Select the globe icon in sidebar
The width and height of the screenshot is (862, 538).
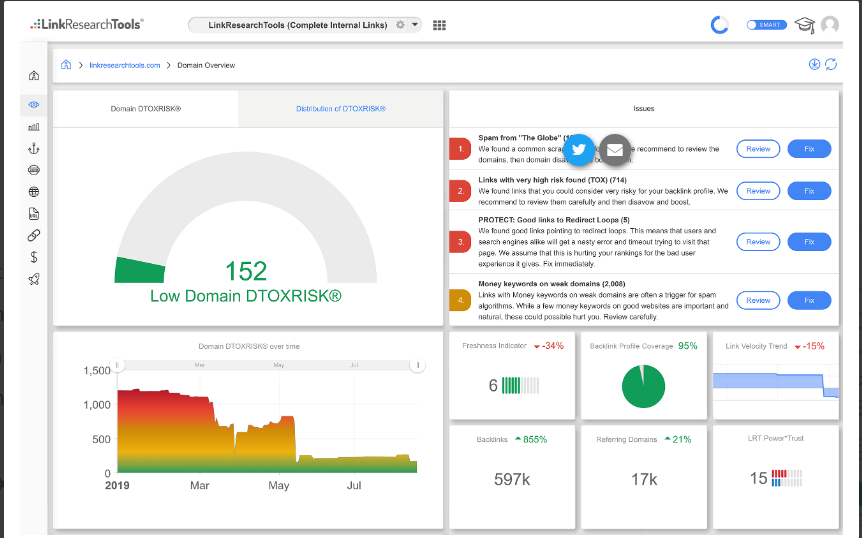[x=34, y=192]
